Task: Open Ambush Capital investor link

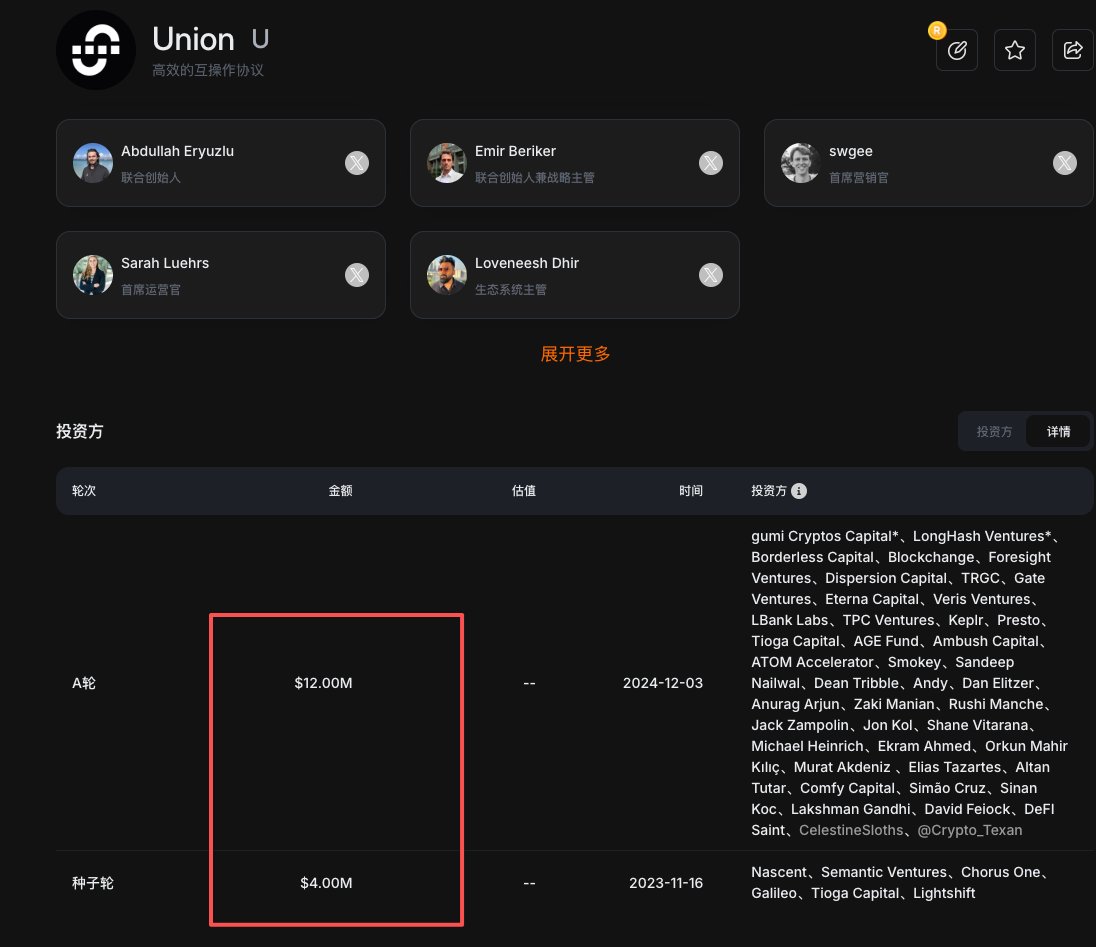Action: (986, 641)
